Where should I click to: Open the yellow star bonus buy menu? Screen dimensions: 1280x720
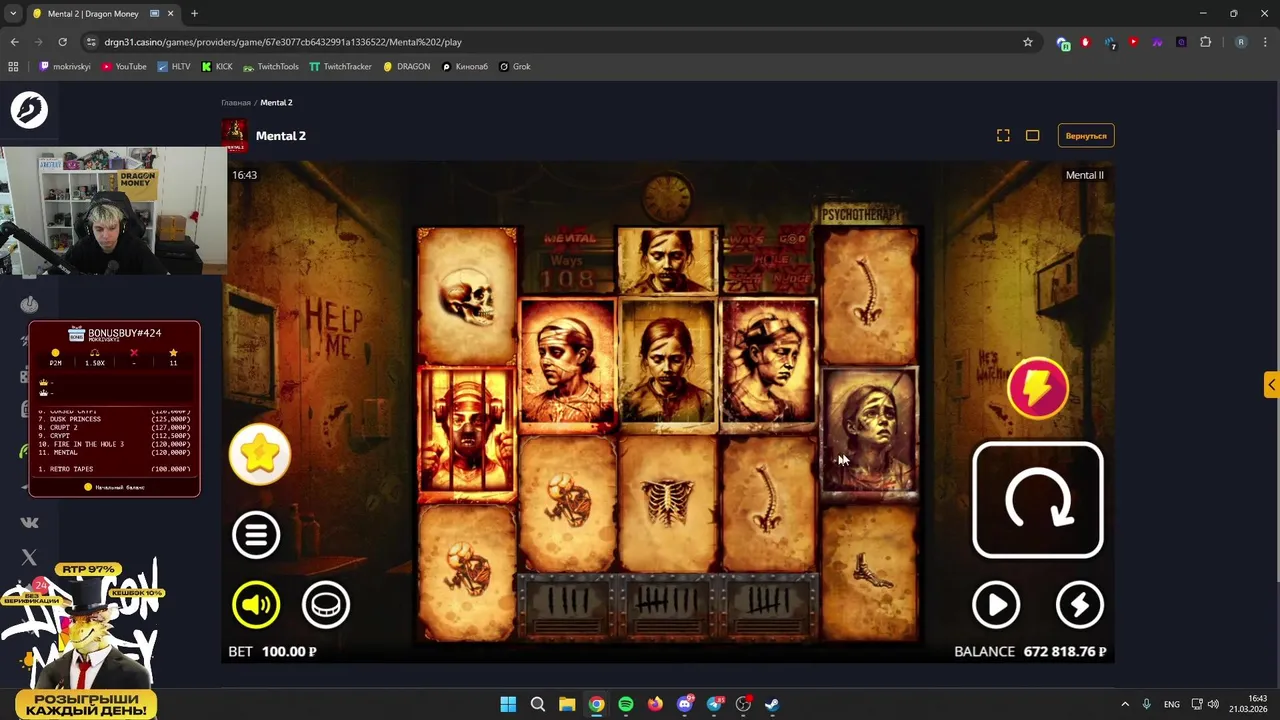[x=260, y=454]
